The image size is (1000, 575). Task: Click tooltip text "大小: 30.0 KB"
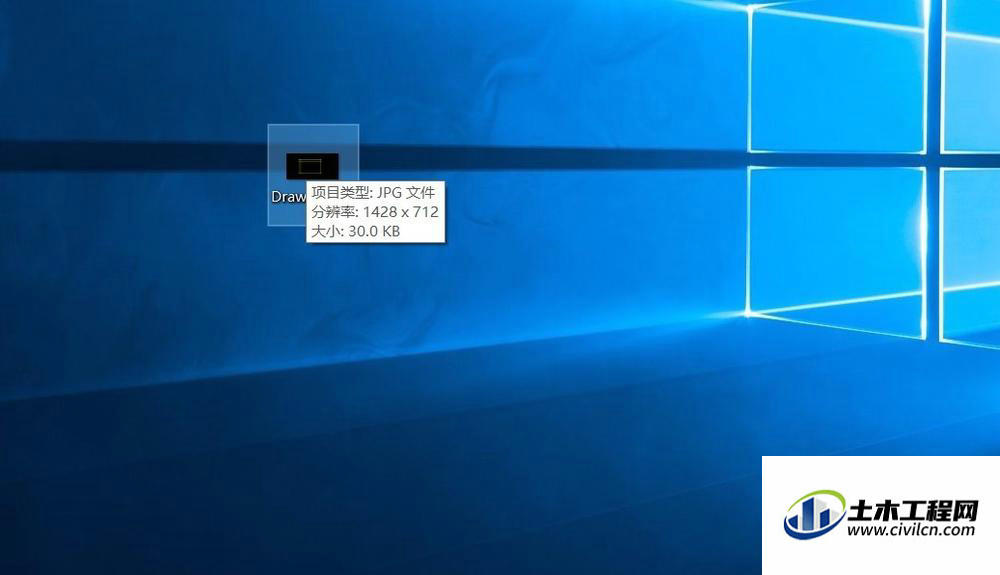[355, 231]
